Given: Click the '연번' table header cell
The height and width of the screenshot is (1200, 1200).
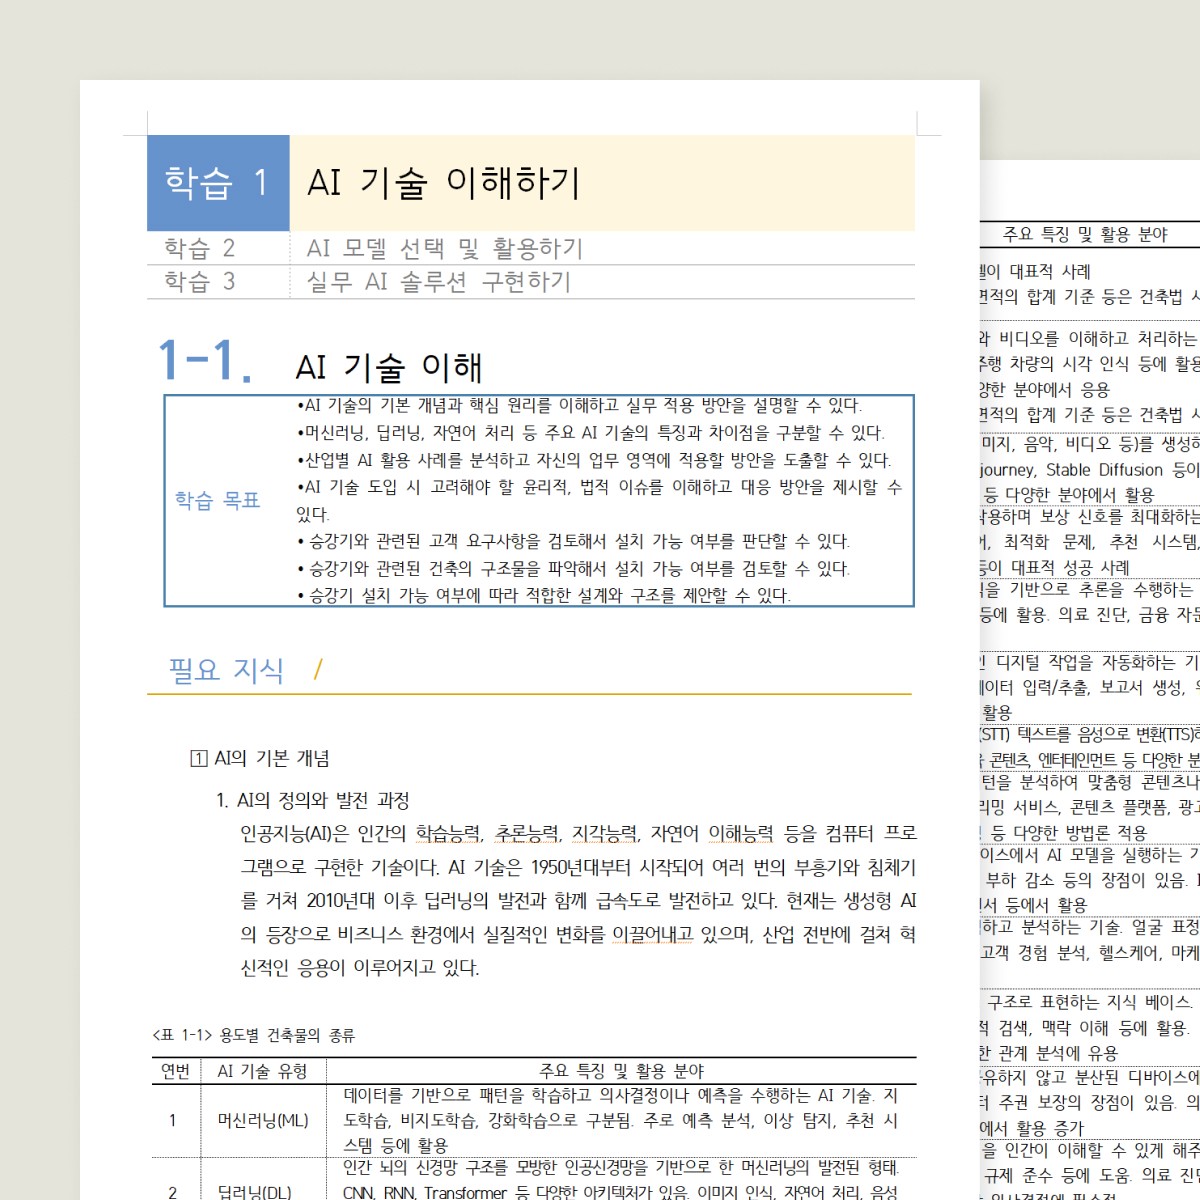Looking at the screenshot, I should click(x=176, y=1071).
